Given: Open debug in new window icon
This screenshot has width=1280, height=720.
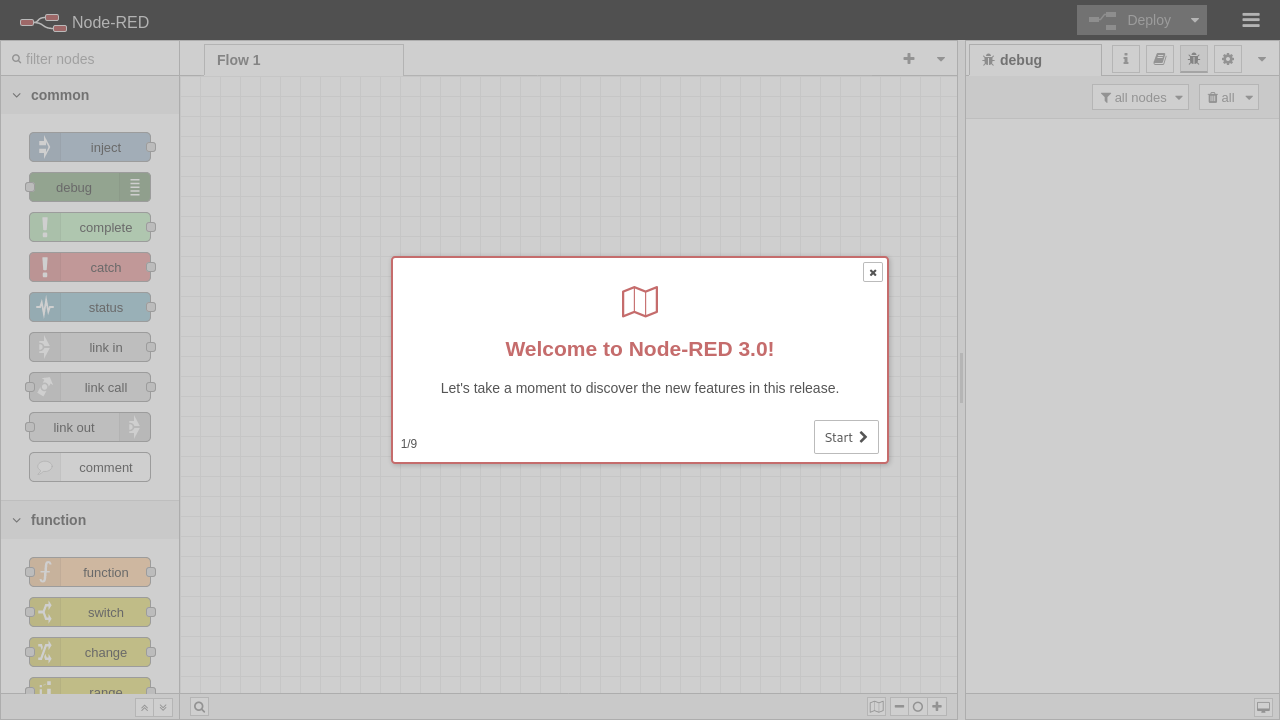Looking at the screenshot, I should (1263, 707).
